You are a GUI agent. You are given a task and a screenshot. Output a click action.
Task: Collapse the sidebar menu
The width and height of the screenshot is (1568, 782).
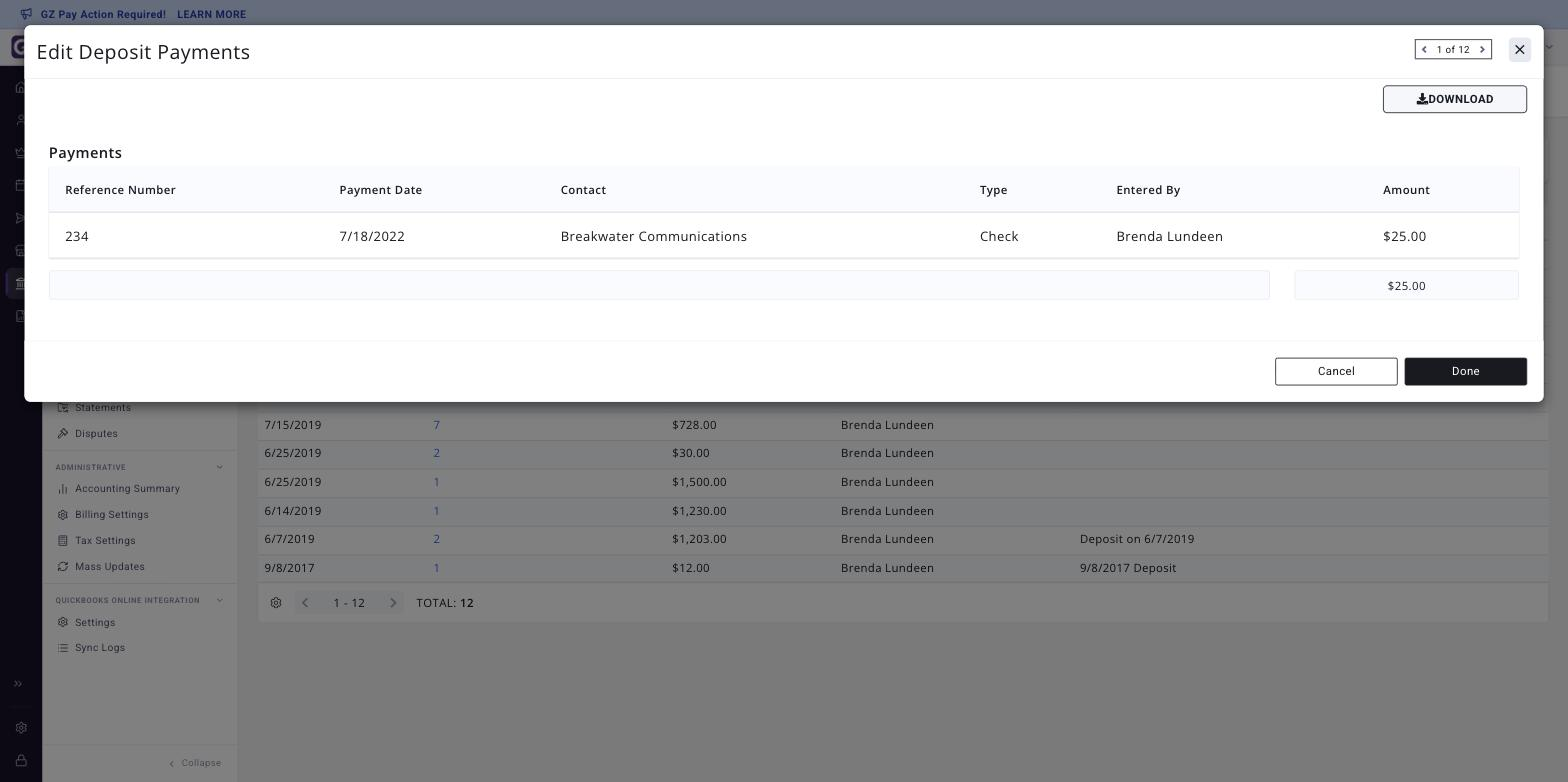195,763
